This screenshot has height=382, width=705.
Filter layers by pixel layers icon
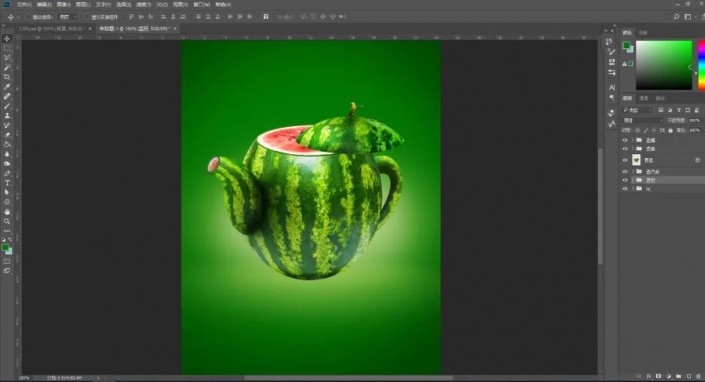(660, 110)
